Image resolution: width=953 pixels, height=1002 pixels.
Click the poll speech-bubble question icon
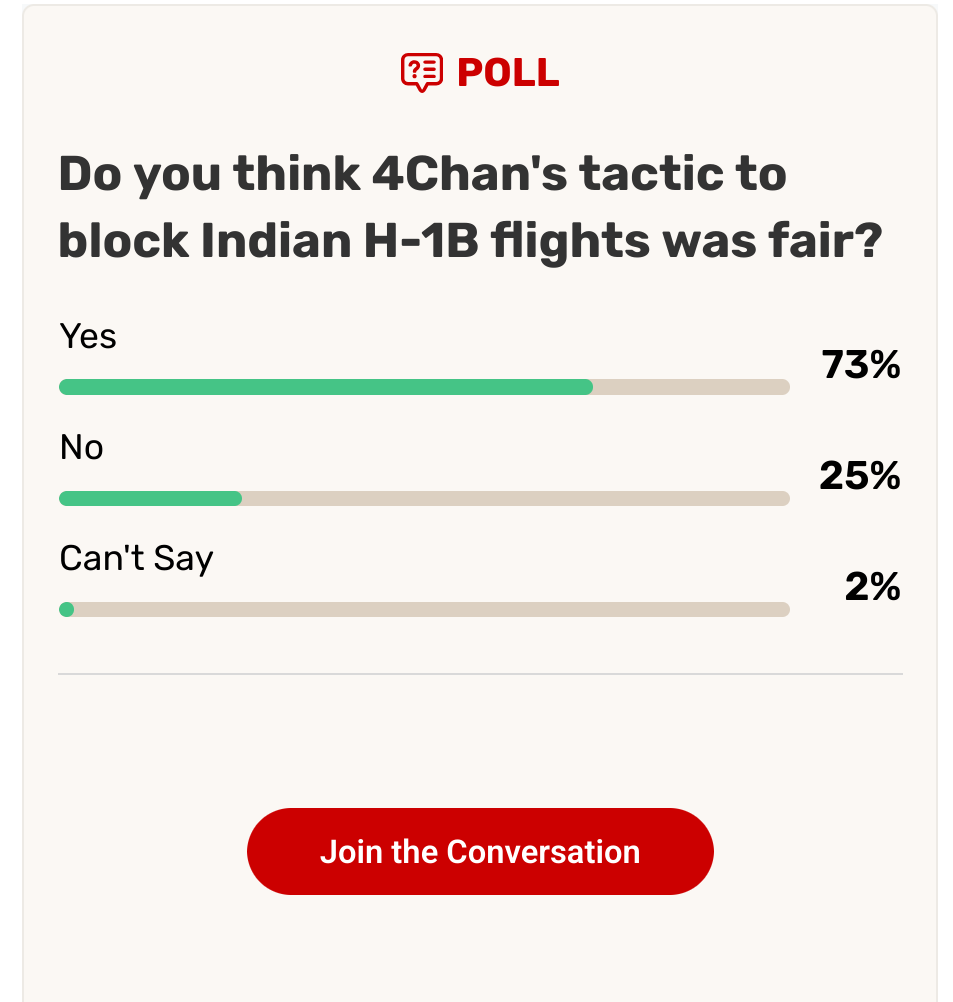point(421,72)
